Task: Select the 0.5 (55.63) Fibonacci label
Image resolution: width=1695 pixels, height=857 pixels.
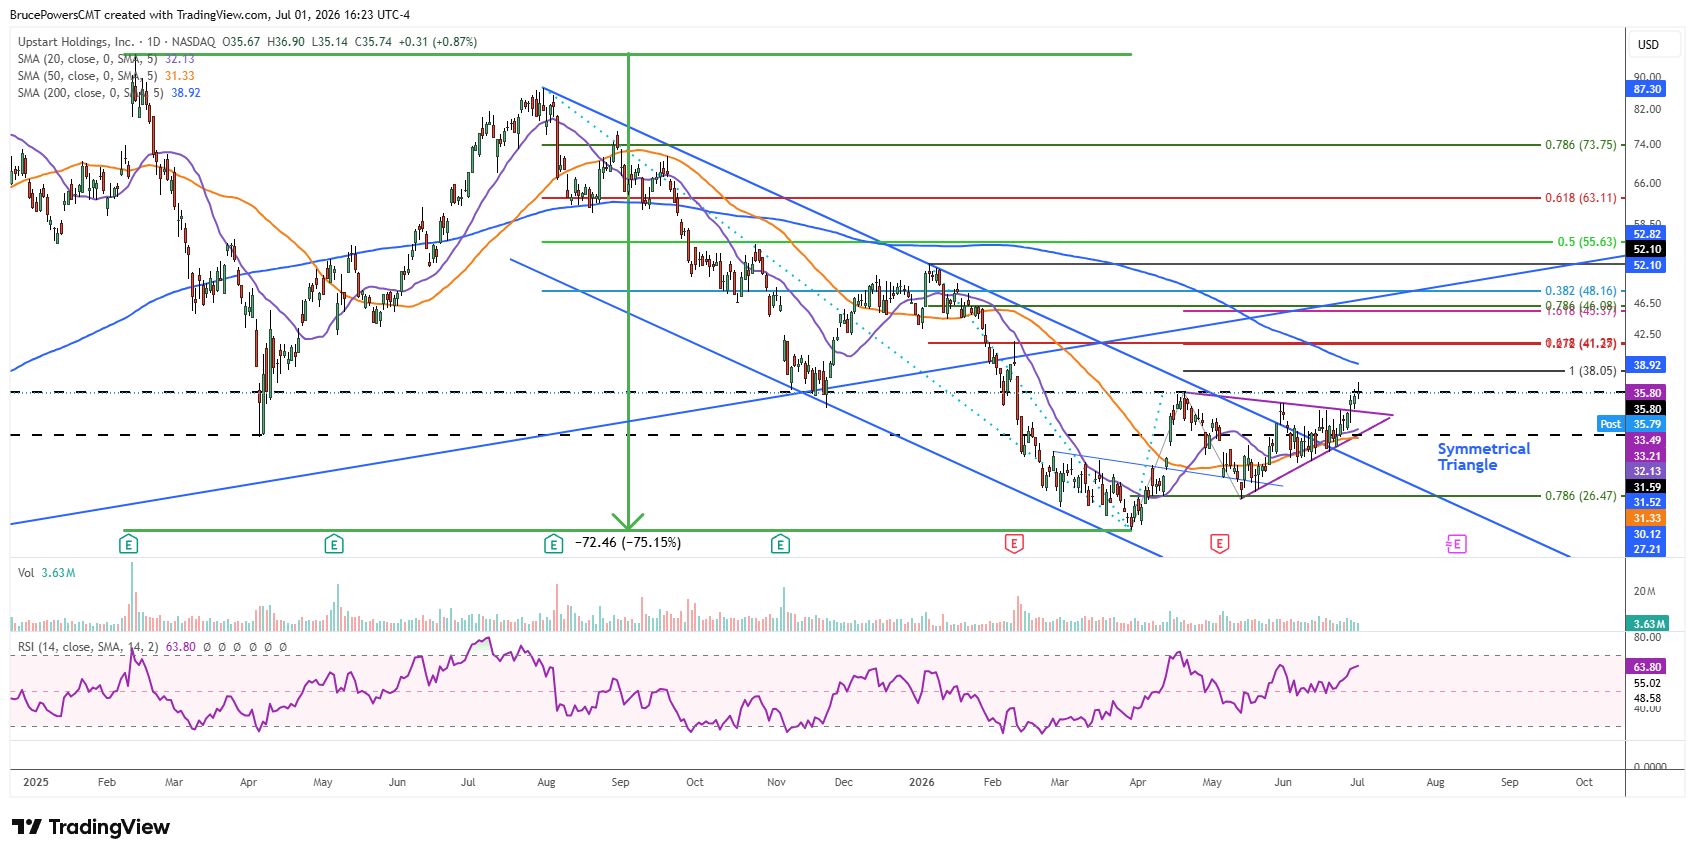Action: pyautogui.click(x=1587, y=242)
